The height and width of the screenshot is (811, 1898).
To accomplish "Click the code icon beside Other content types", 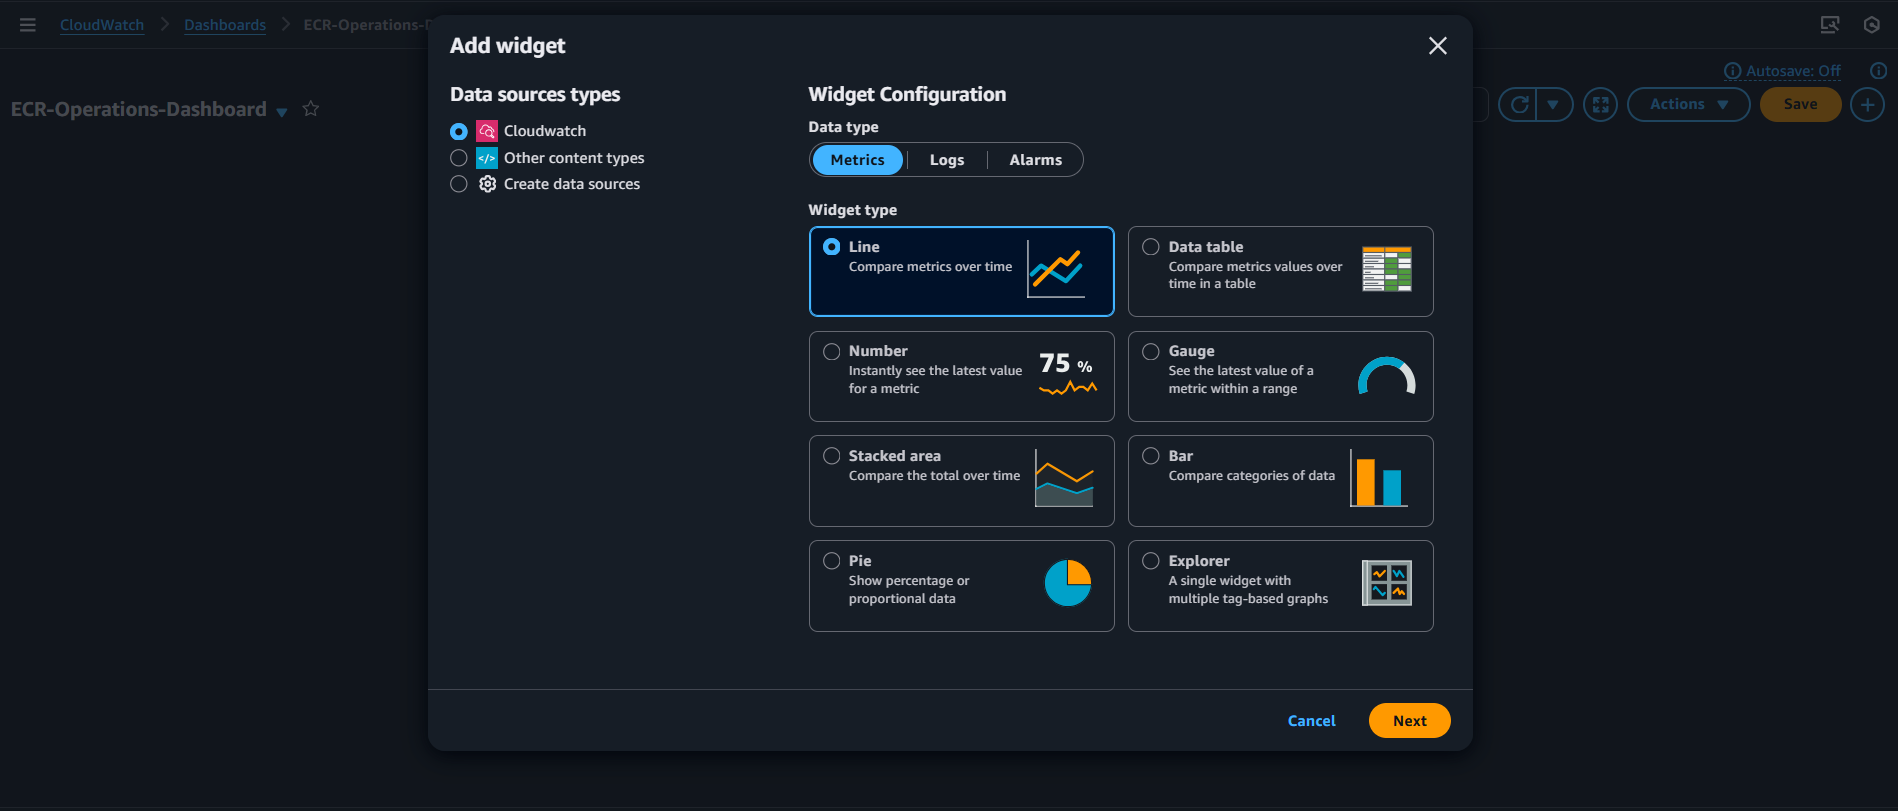I will tap(486, 157).
